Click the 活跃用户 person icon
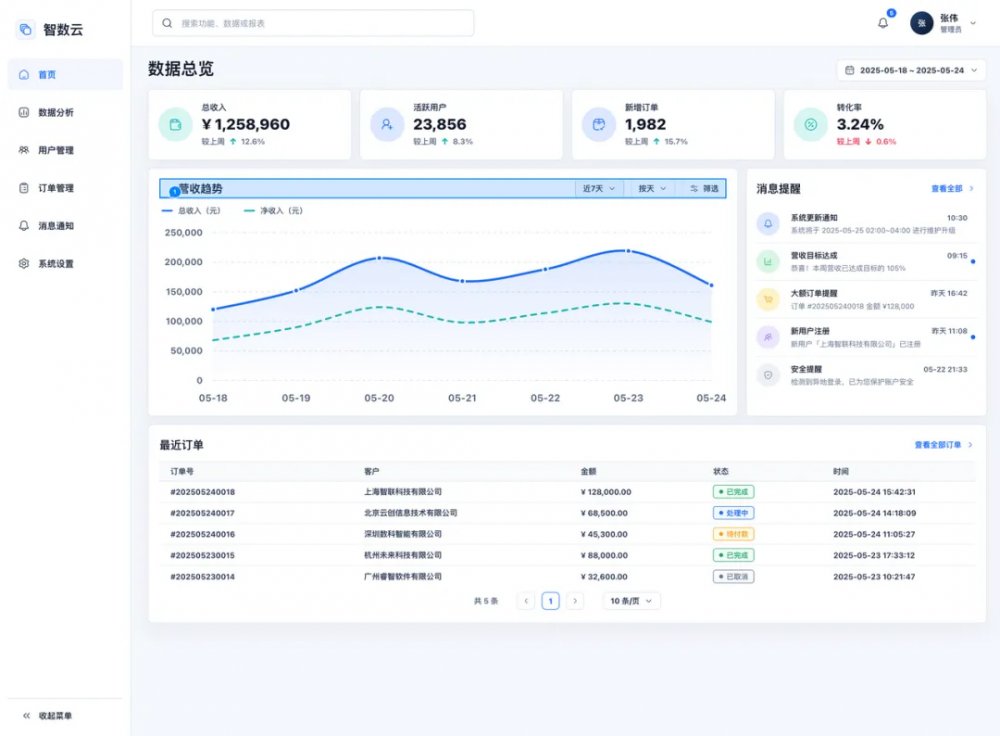 (387, 124)
